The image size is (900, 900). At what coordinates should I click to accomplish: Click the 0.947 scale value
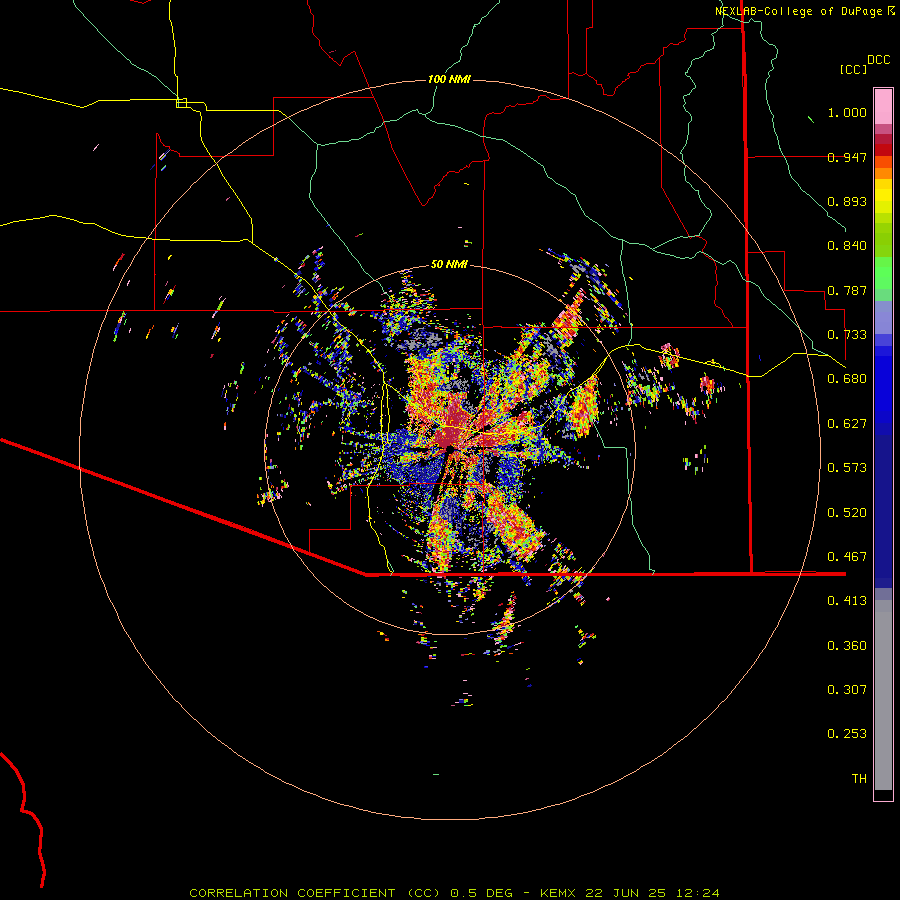847,157
